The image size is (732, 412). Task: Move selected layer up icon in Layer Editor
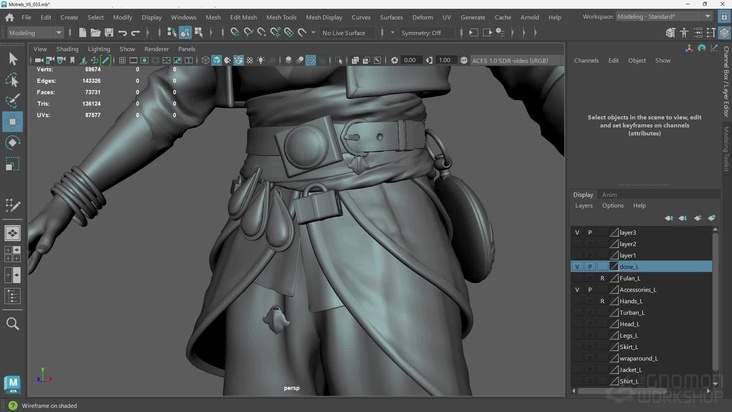pyautogui.click(x=669, y=218)
